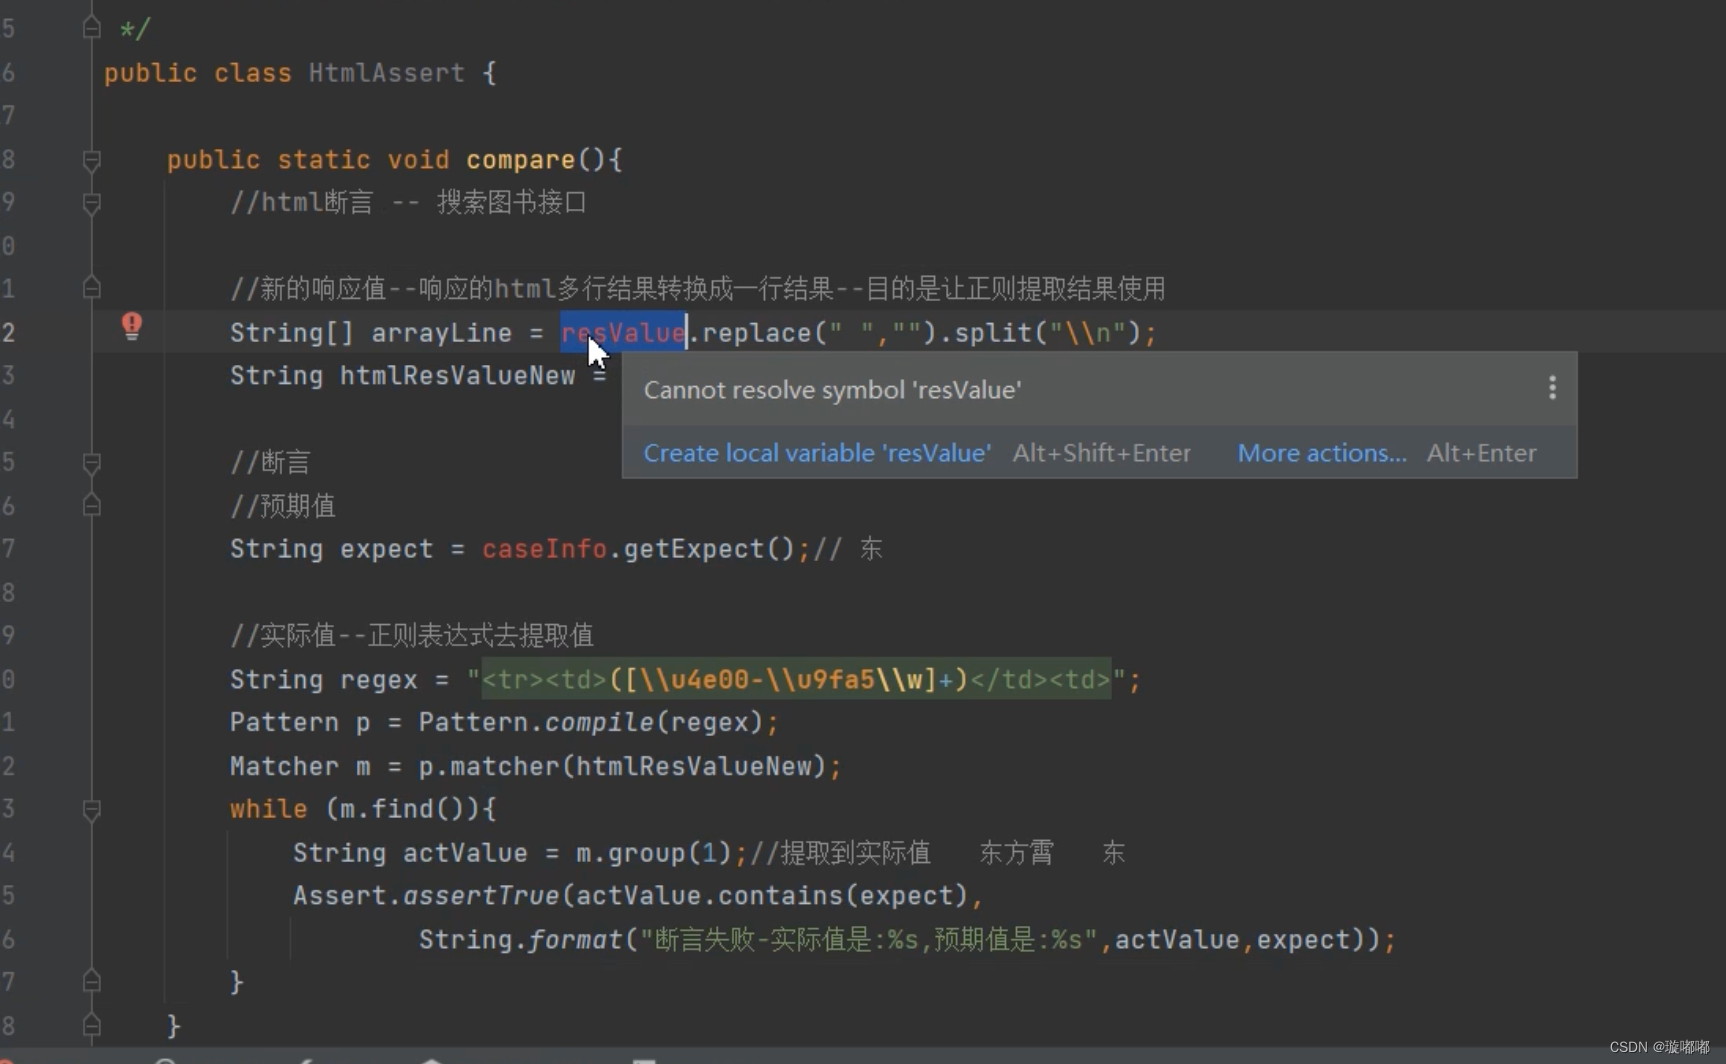Click the highlighted unresolved symbol resValue
Image resolution: width=1726 pixels, height=1064 pixels.
point(623,333)
